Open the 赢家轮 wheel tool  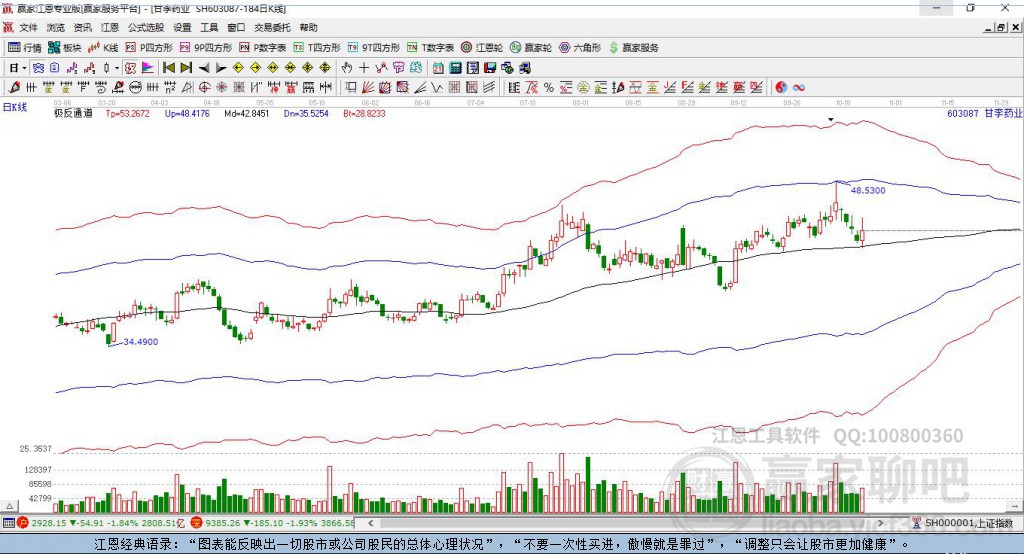pos(531,48)
